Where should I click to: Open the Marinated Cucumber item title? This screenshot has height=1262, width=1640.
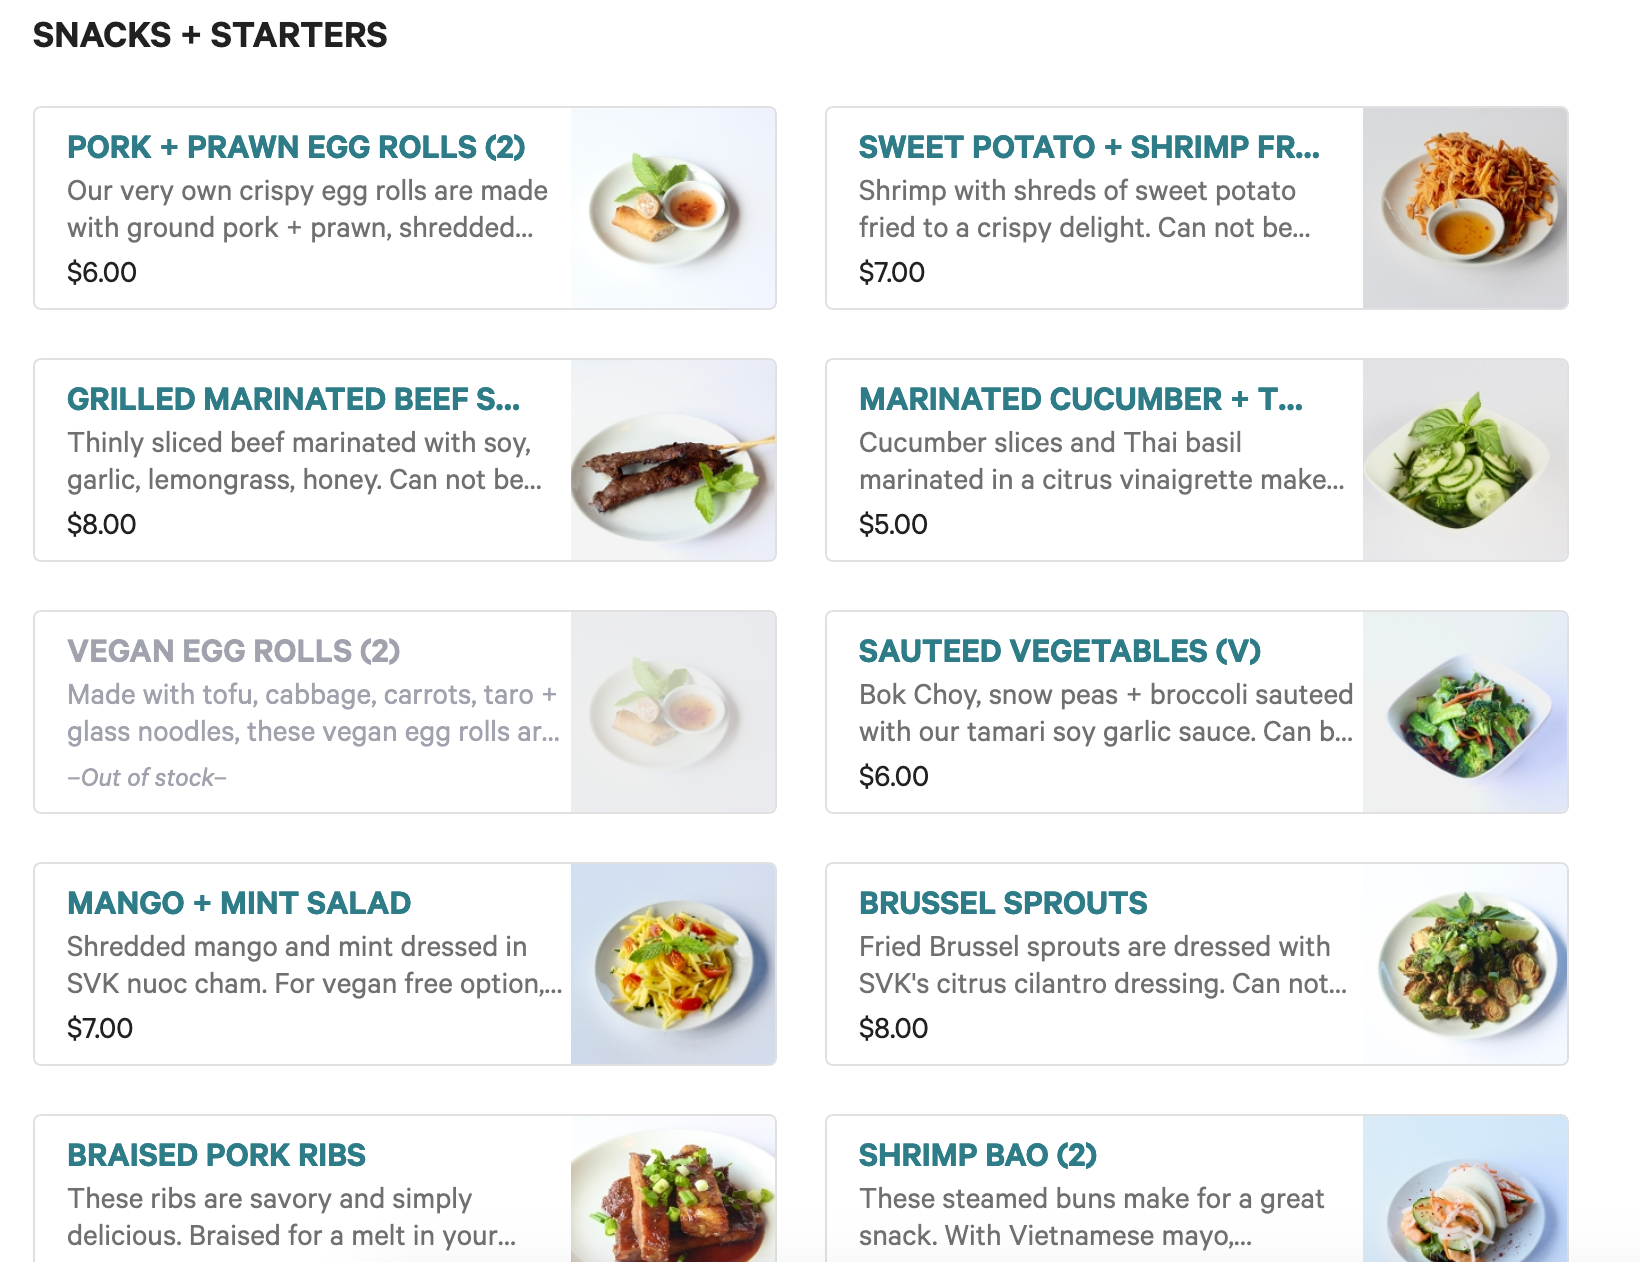1080,399
